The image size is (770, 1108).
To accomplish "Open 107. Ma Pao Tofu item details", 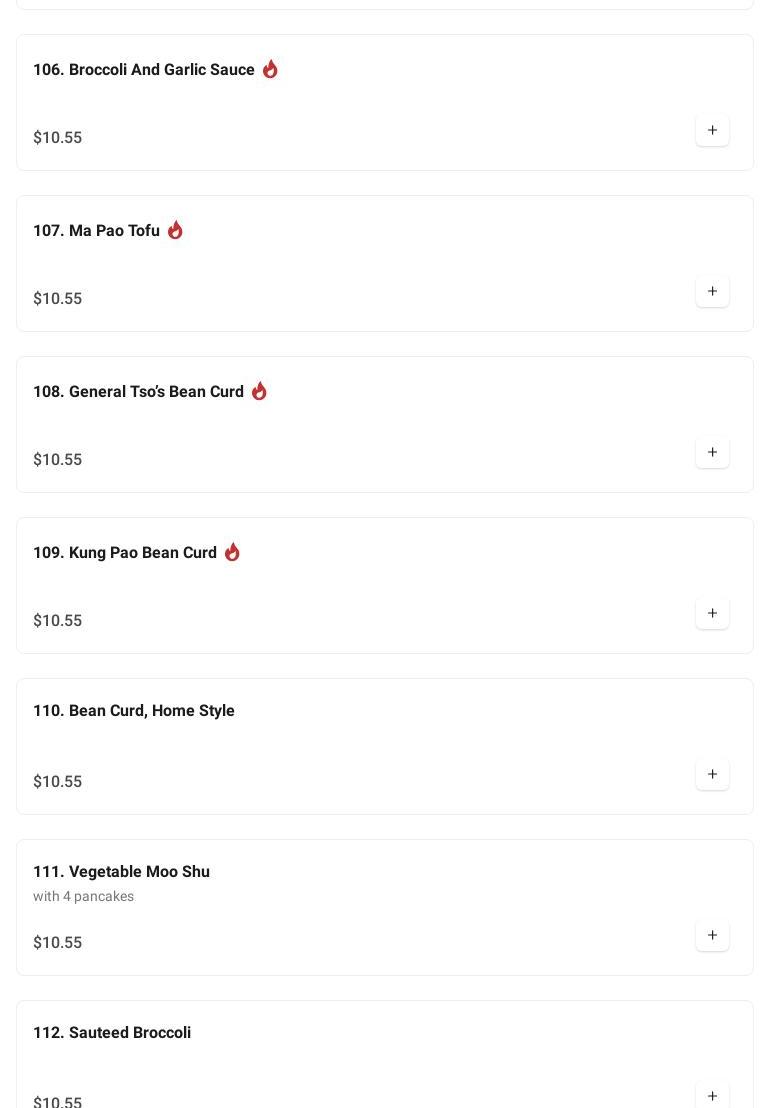I will click(96, 231).
